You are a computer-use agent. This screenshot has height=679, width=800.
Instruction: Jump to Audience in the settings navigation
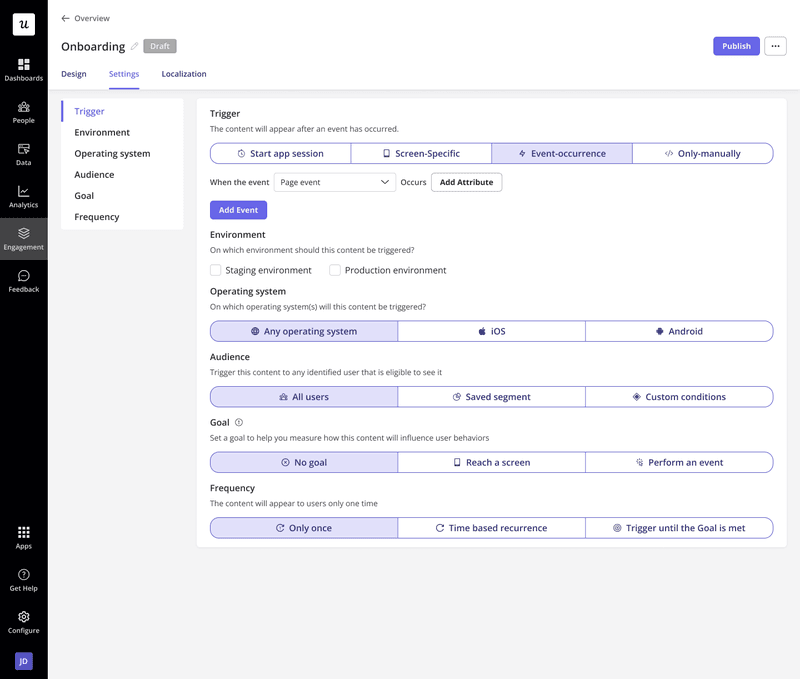(94, 175)
